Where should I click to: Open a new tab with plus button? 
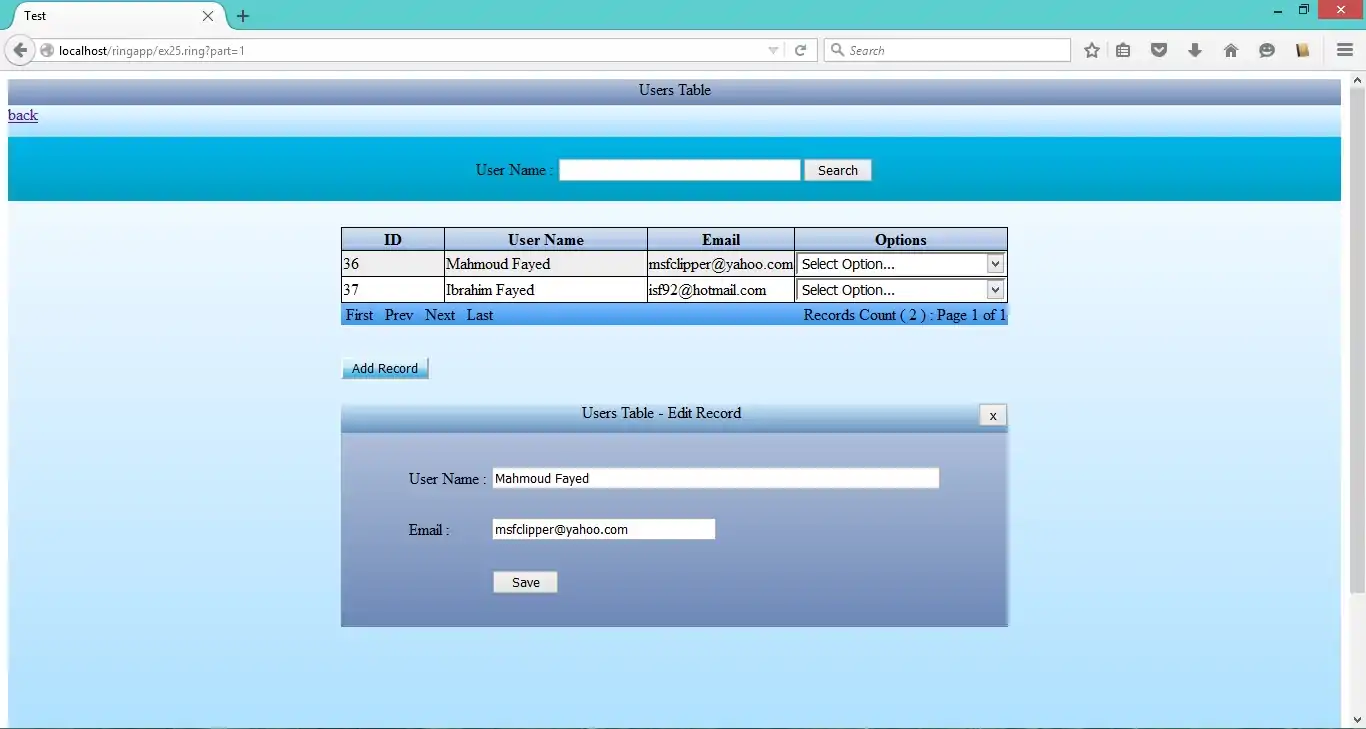point(243,16)
